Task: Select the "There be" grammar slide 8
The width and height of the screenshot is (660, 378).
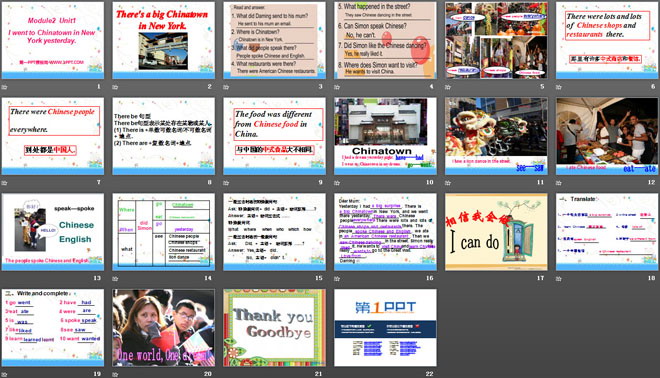Action: coord(163,136)
